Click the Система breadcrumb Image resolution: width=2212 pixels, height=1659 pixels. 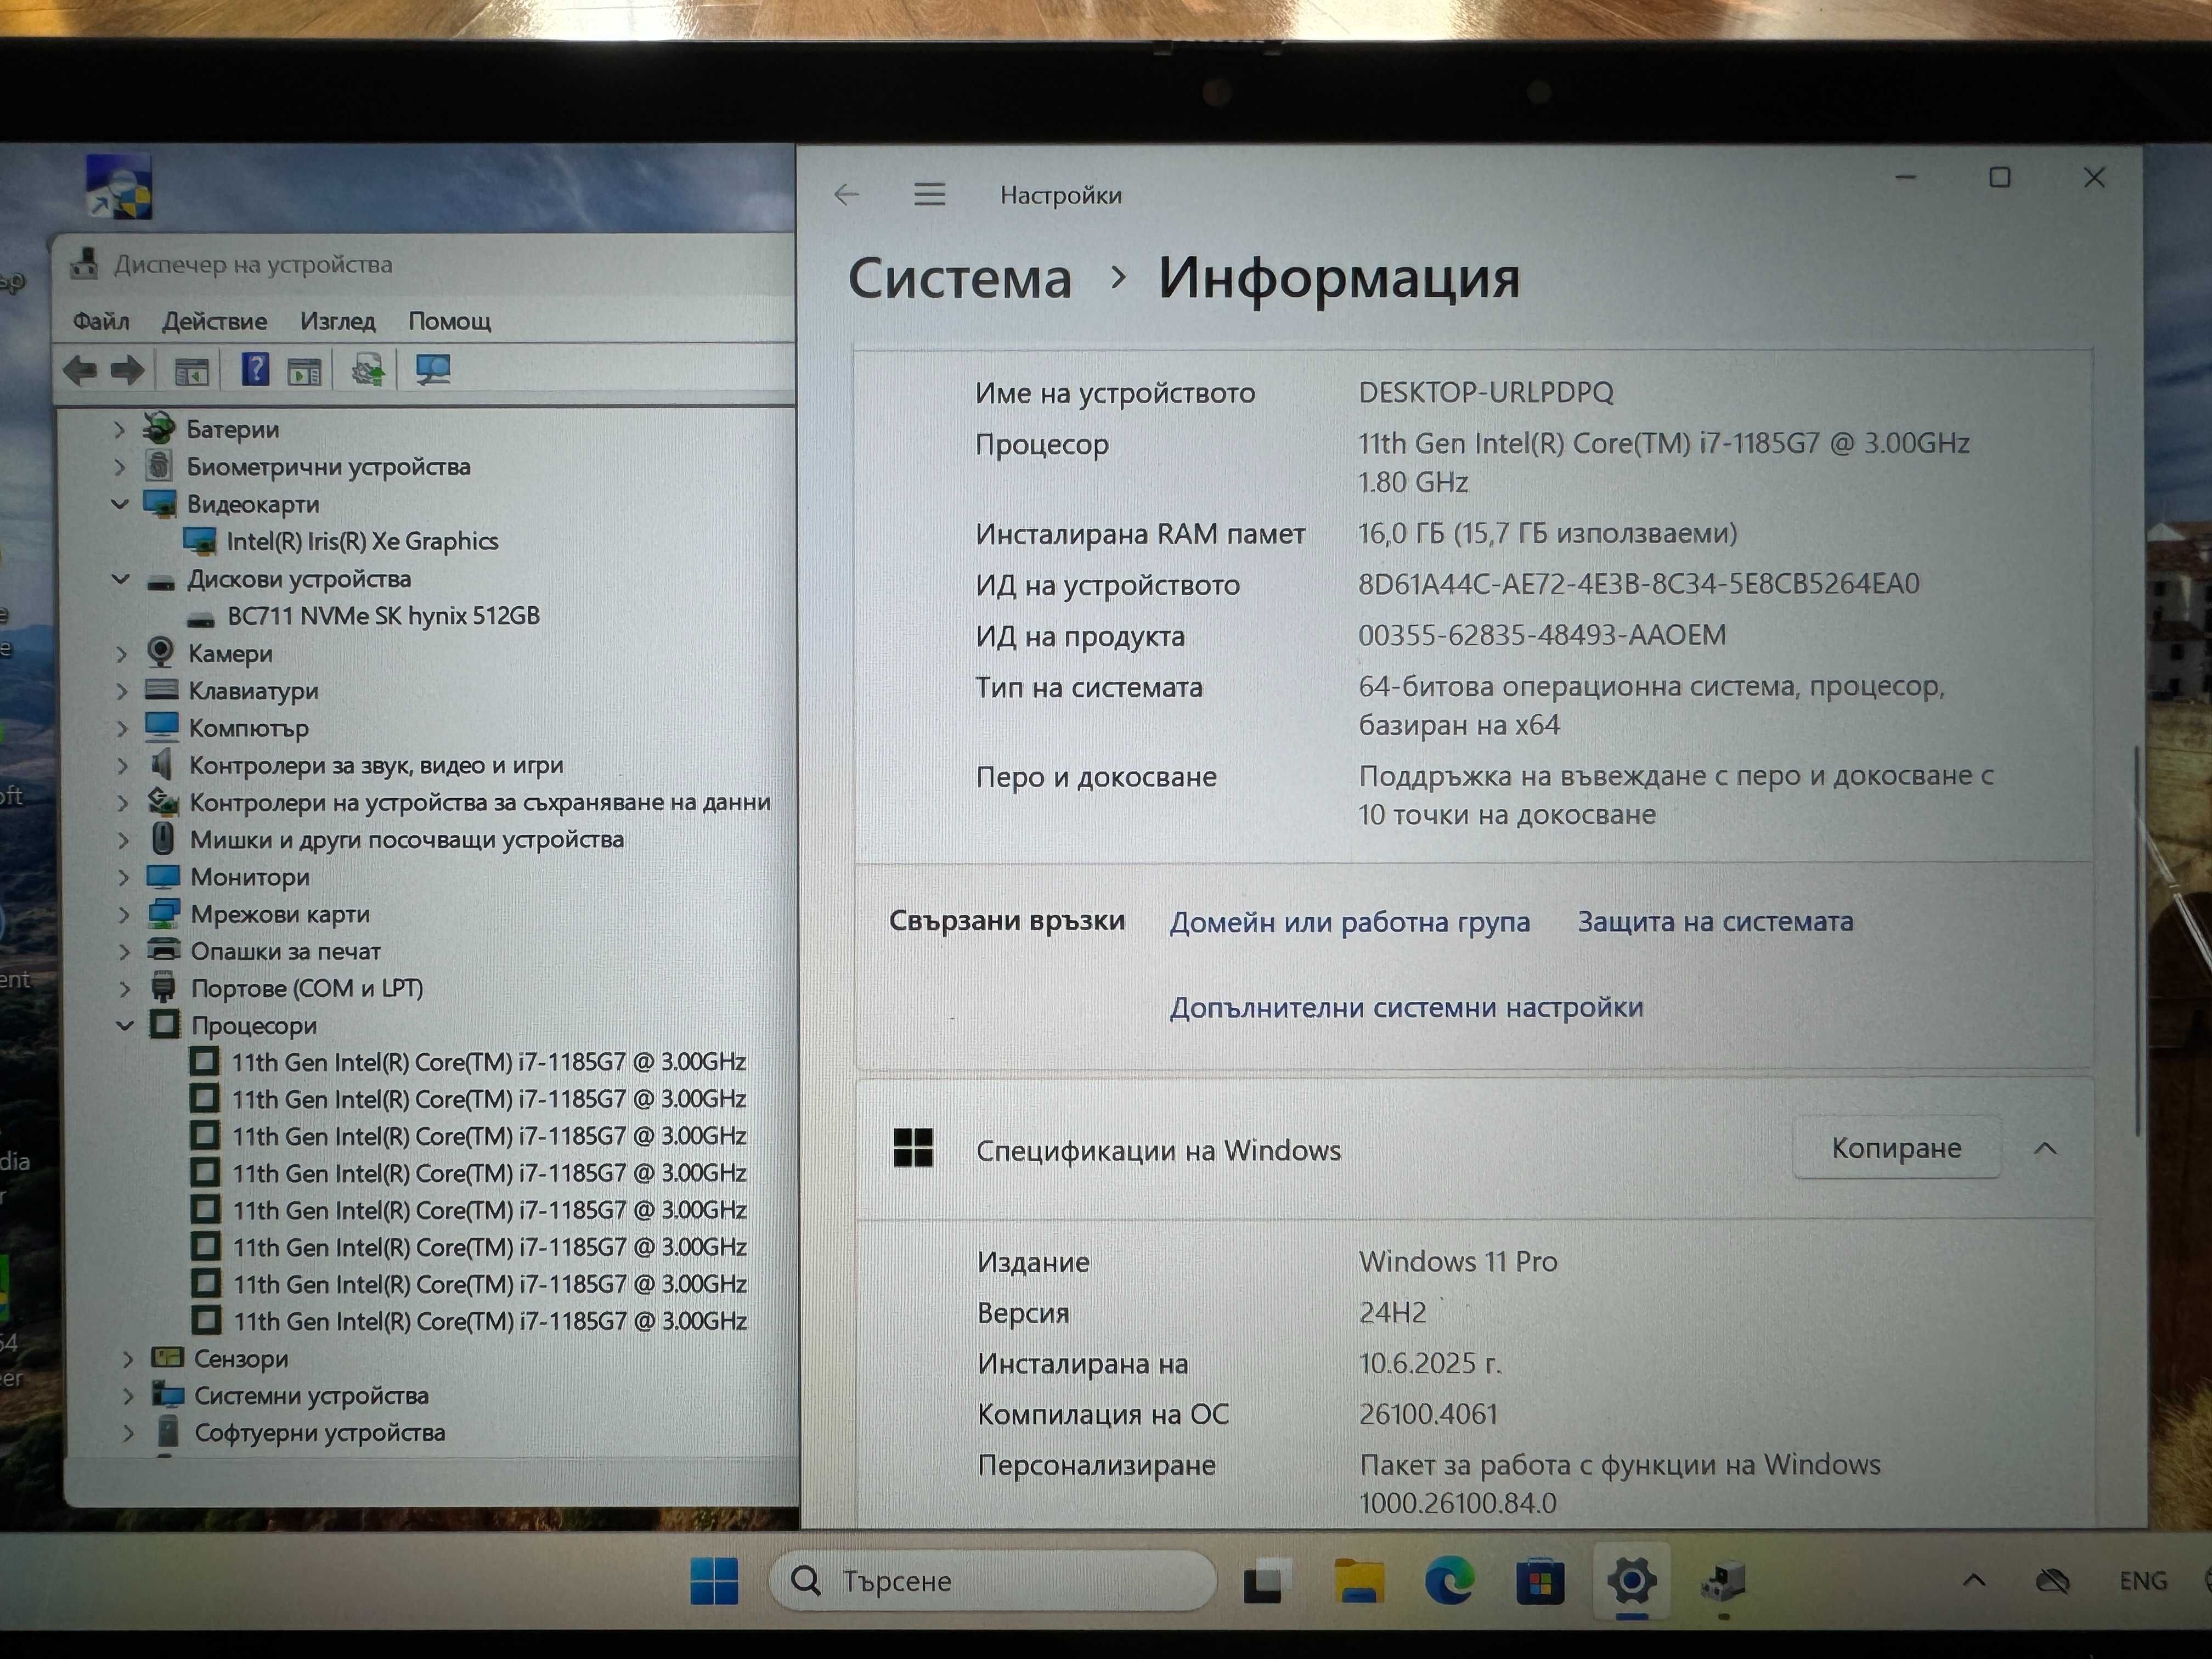point(960,278)
